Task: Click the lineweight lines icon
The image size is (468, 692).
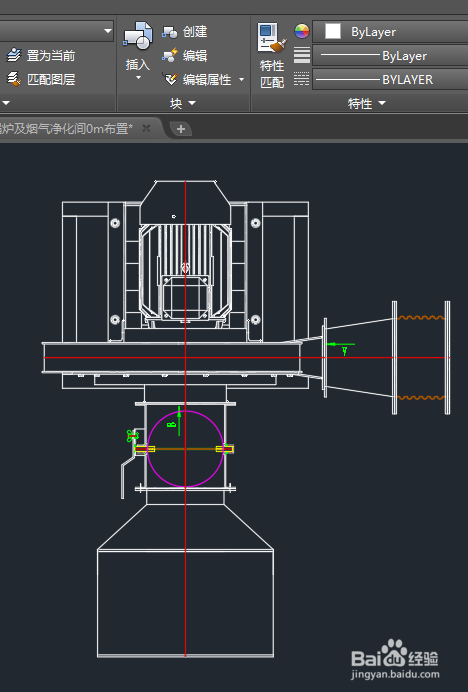Action: pyautogui.click(x=302, y=55)
